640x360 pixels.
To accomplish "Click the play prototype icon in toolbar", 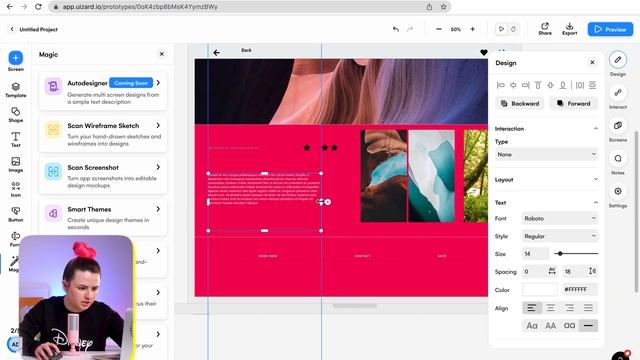I will click(x=501, y=29).
